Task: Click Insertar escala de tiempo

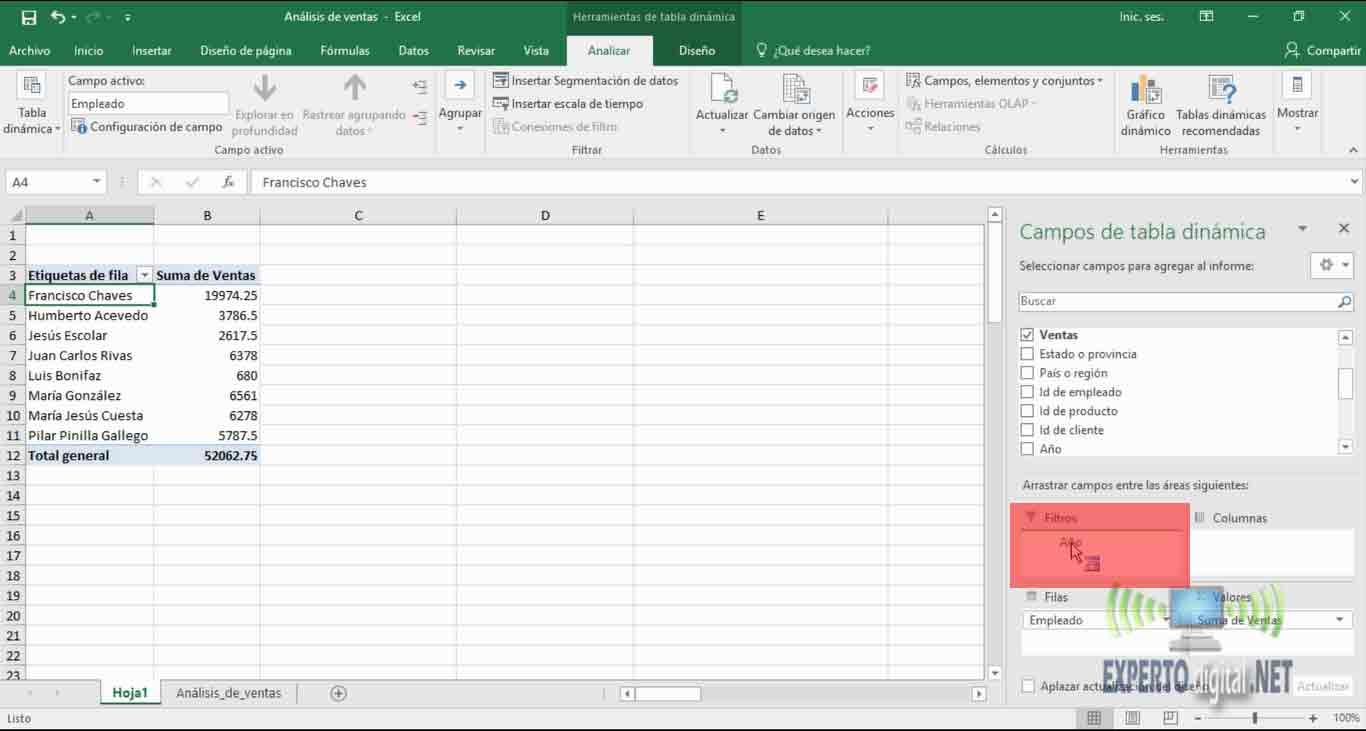Action: click(567, 104)
